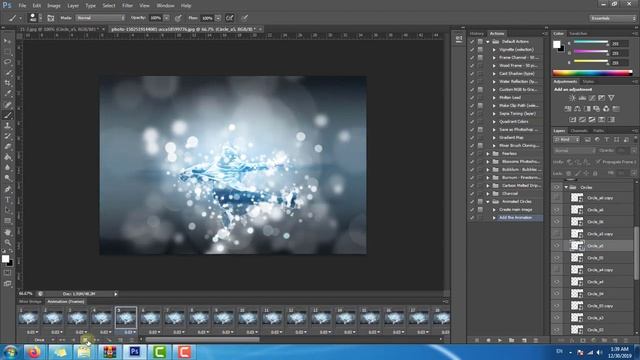
Task: Filter layers for type layers
Action: [x=607, y=140]
